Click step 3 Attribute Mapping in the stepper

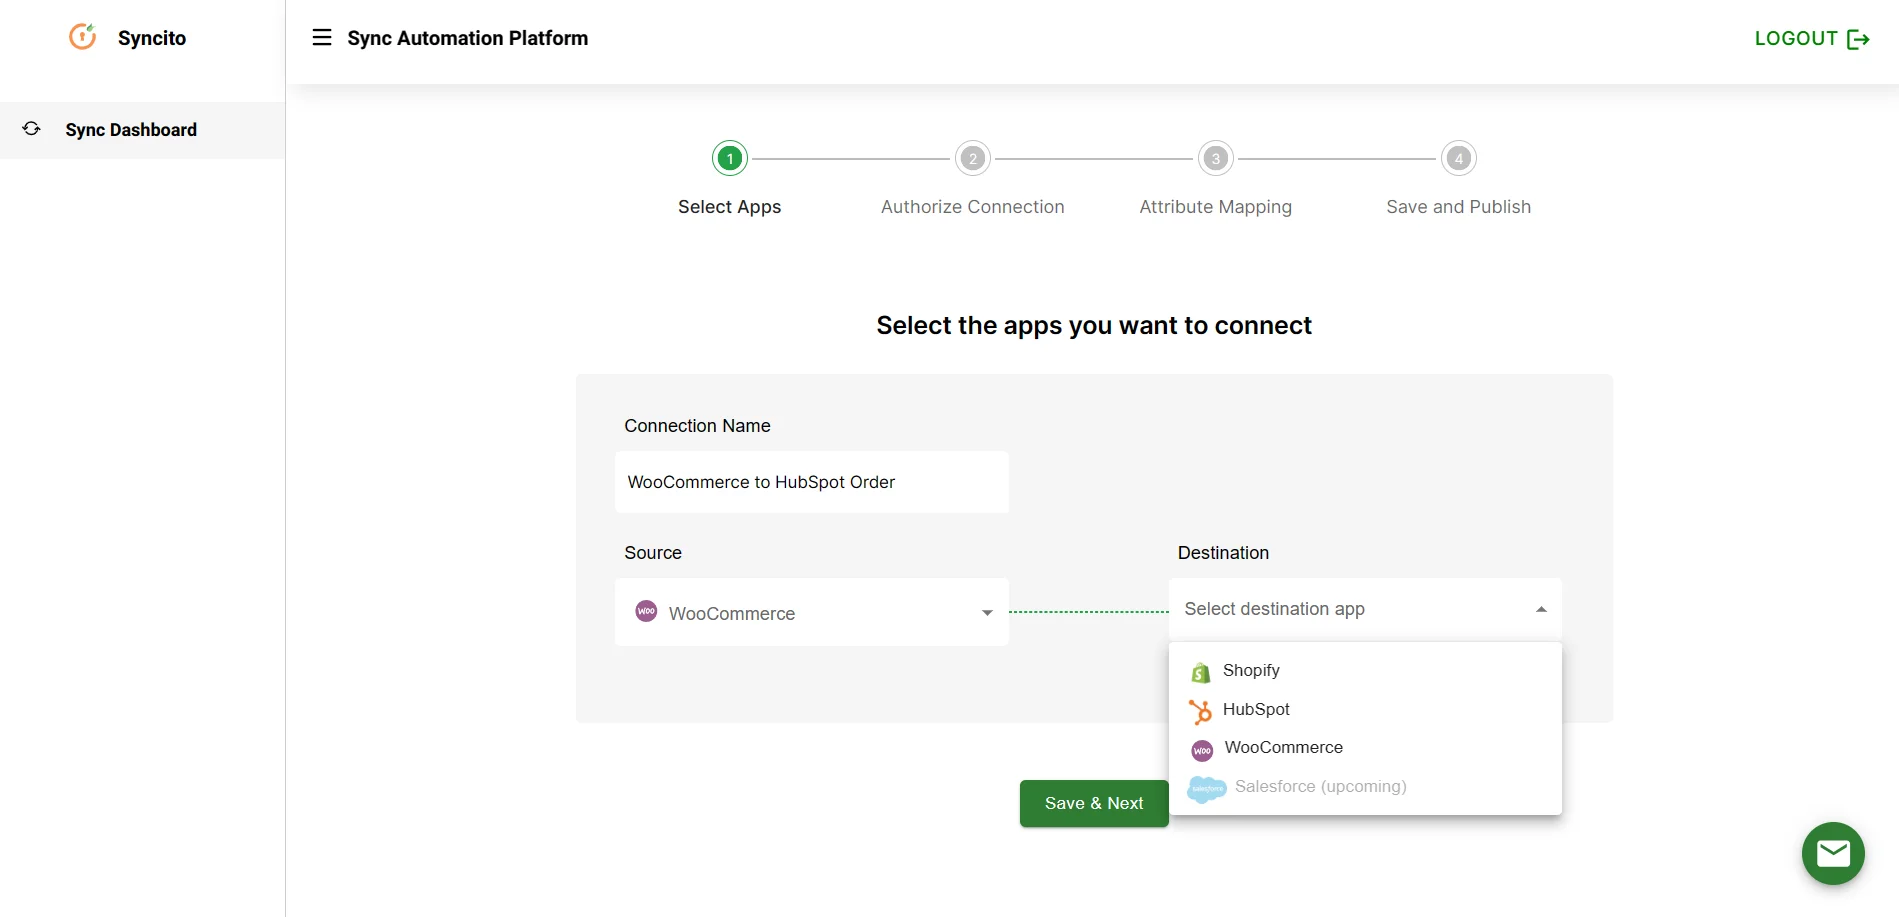(1215, 158)
